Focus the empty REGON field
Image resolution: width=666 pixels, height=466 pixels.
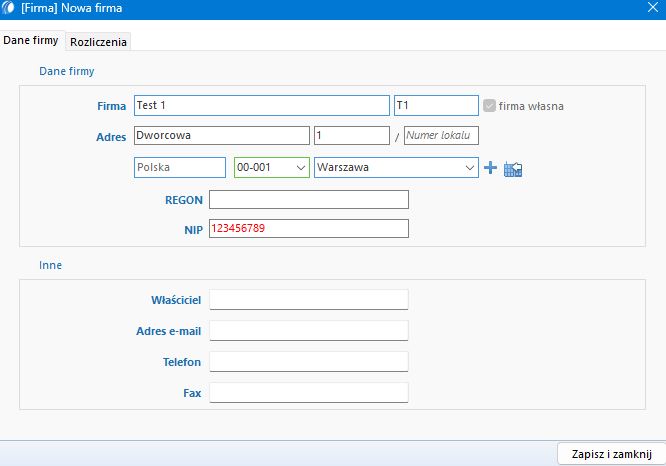tap(308, 200)
